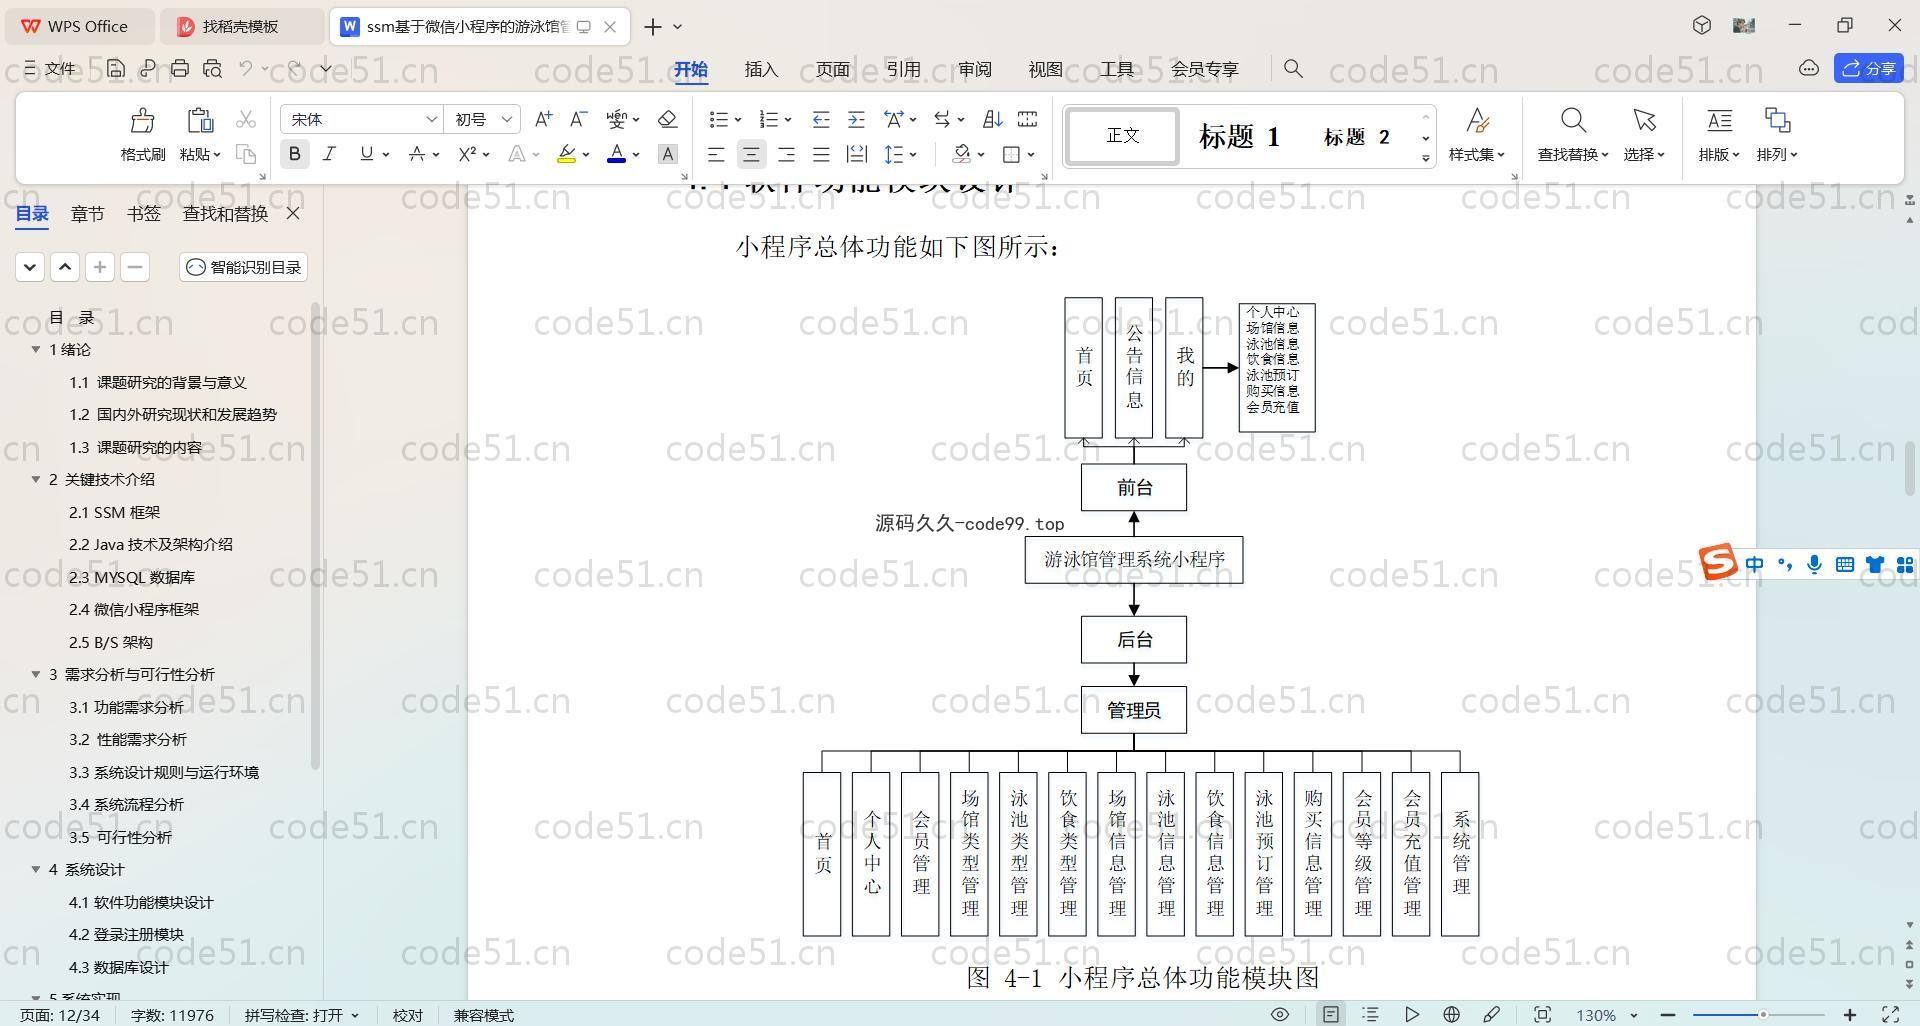Toggle Center alignment button

(751, 154)
